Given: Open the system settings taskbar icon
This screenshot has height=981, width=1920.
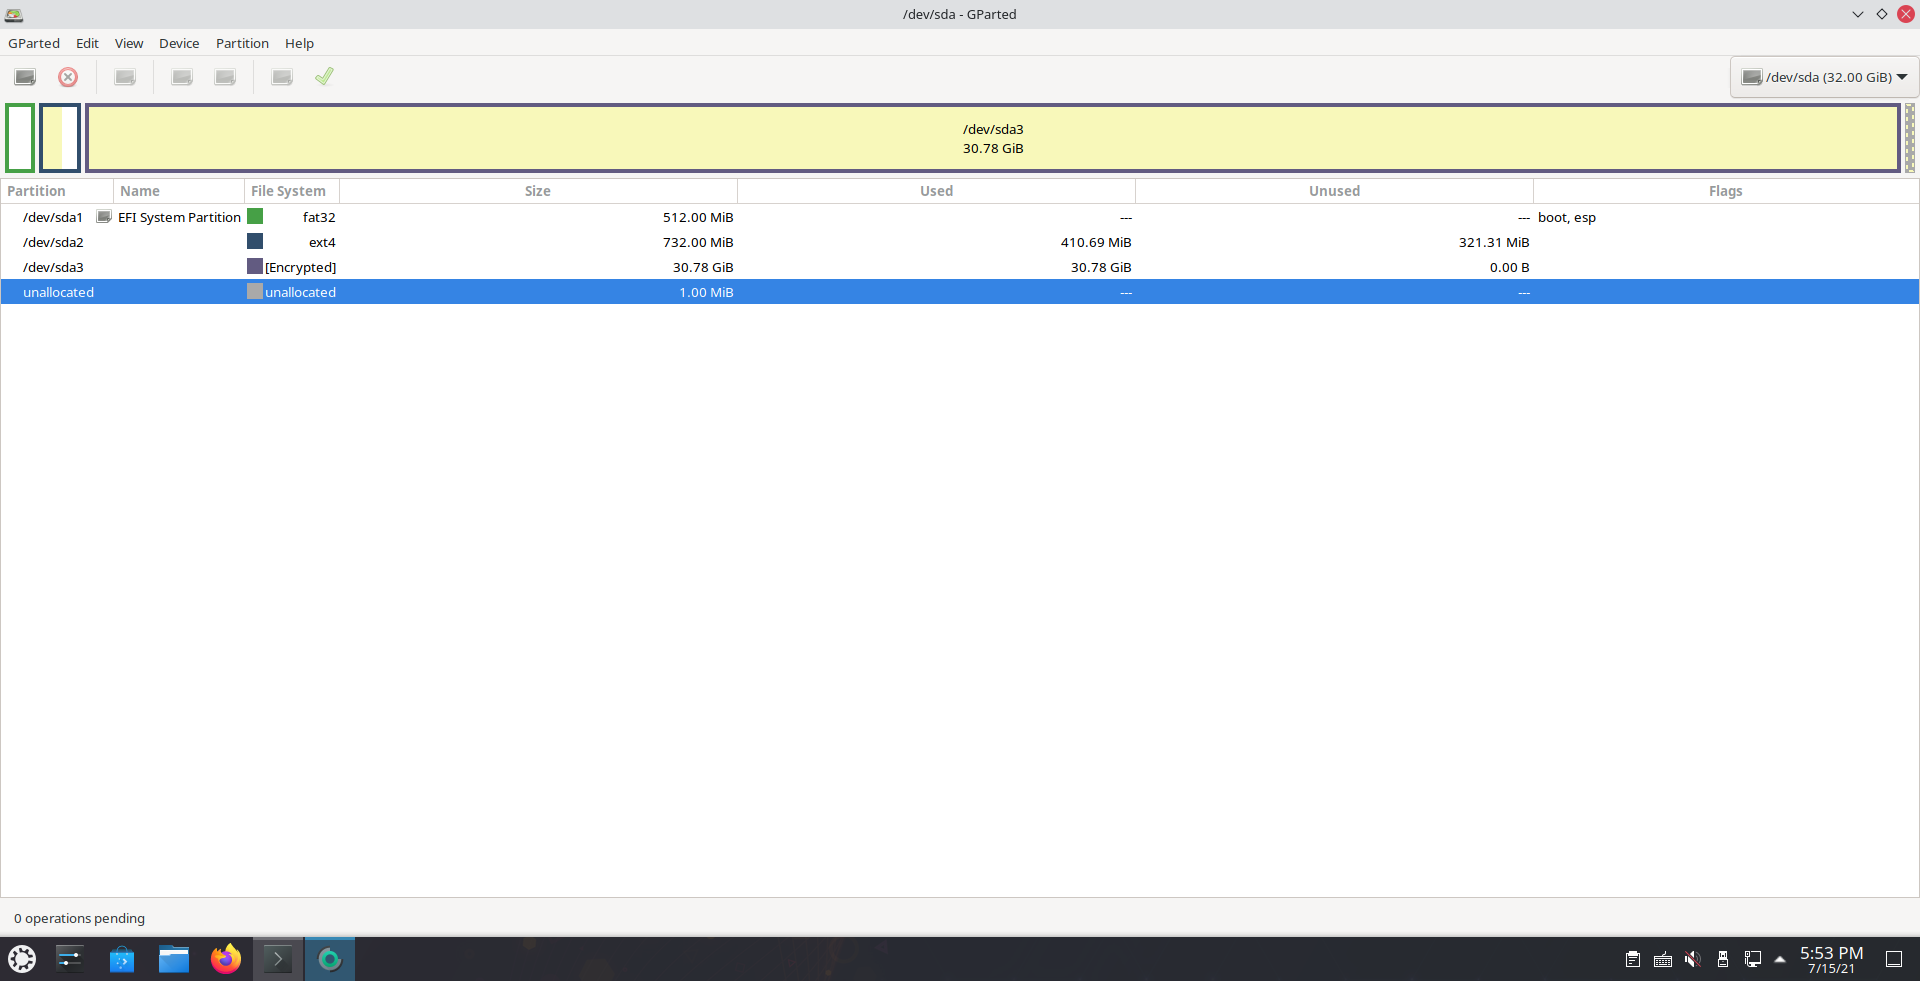Looking at the screenshot, I should [x=70, y=959].
